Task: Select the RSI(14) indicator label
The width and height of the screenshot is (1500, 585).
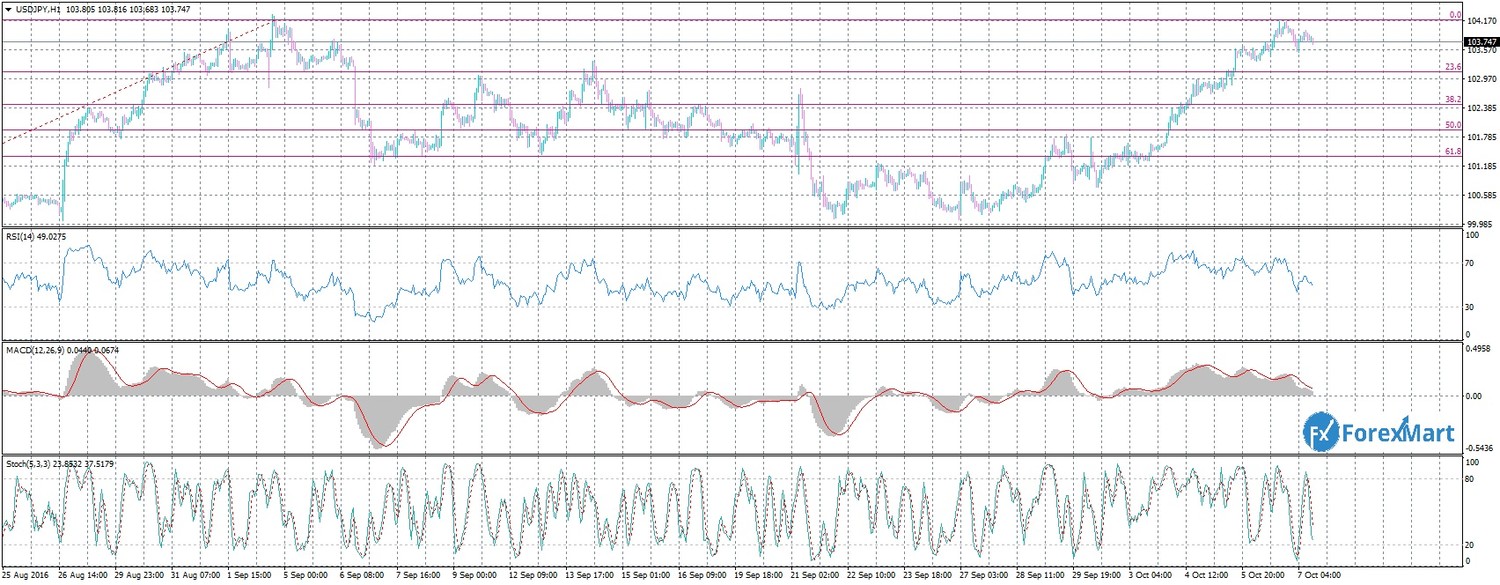Action: click(21, 238)
